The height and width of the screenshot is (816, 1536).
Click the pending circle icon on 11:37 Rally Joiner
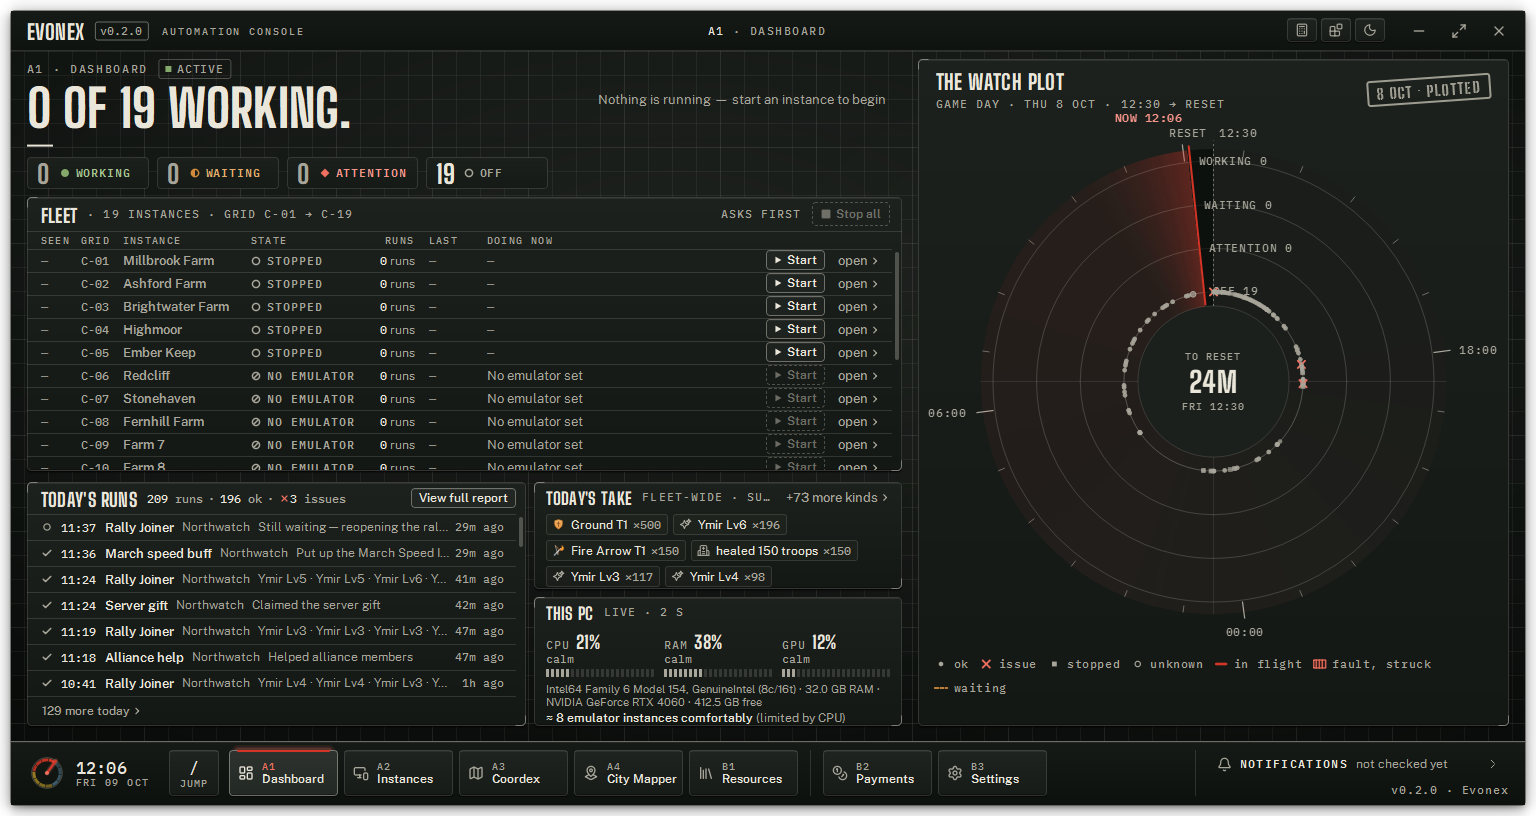[x=47, y=527]
